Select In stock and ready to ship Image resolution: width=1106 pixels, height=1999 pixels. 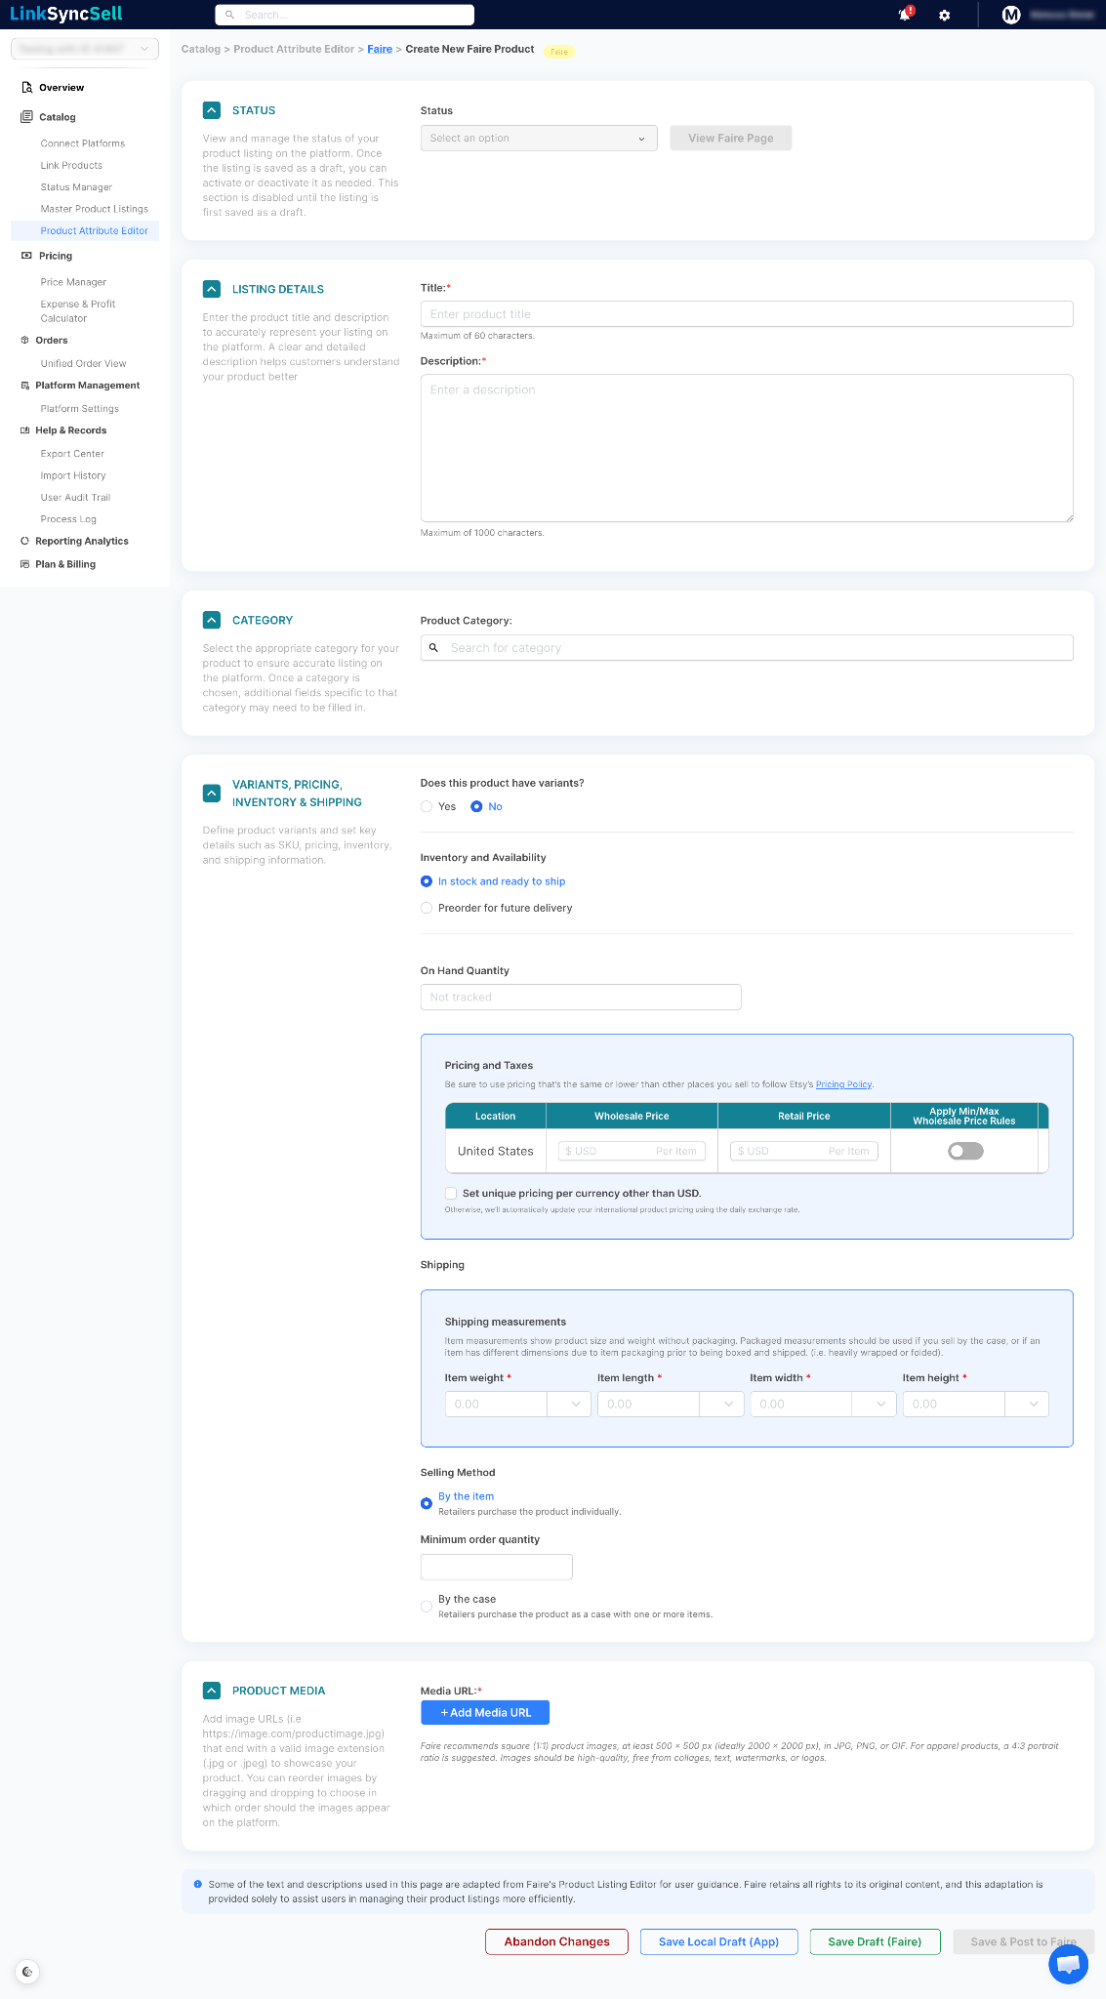[x=427, y=882]
